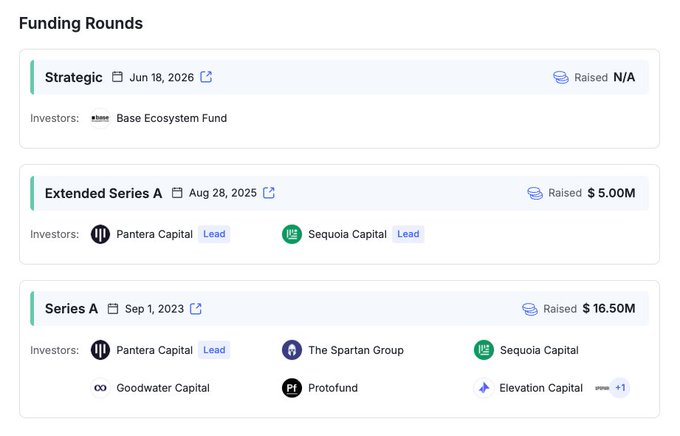
Task: Click the Jun 18, 2026 date
Action: pyautogui.click(x=162, y=77)
